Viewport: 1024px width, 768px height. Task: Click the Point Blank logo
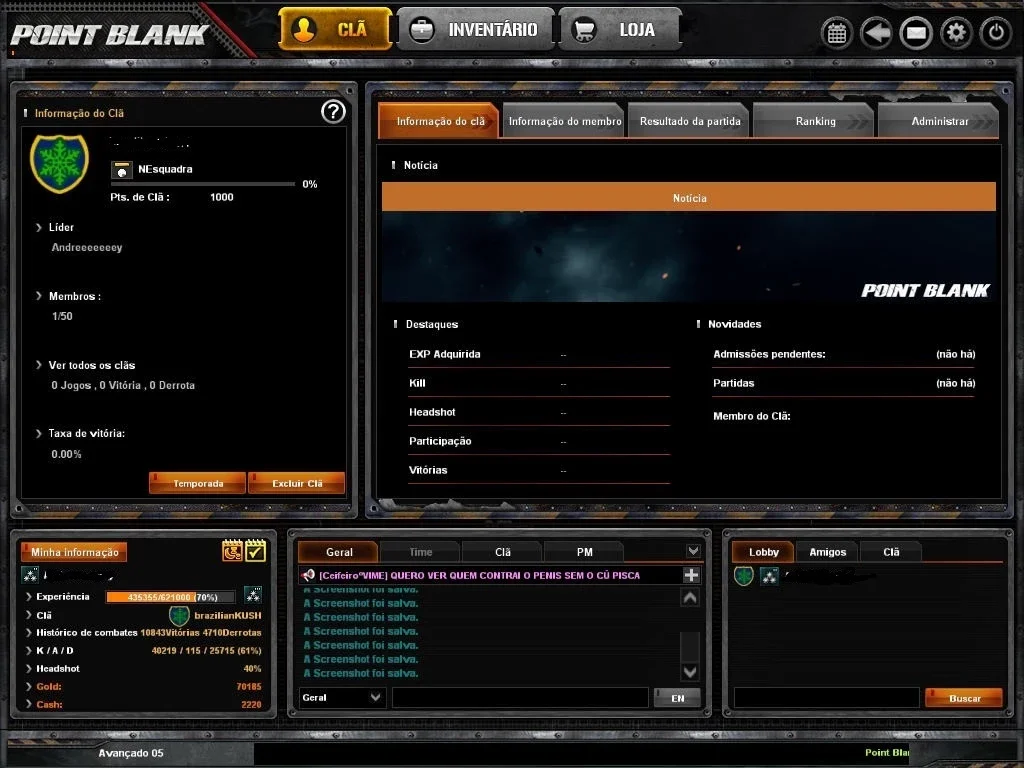[x=110, y=35]
